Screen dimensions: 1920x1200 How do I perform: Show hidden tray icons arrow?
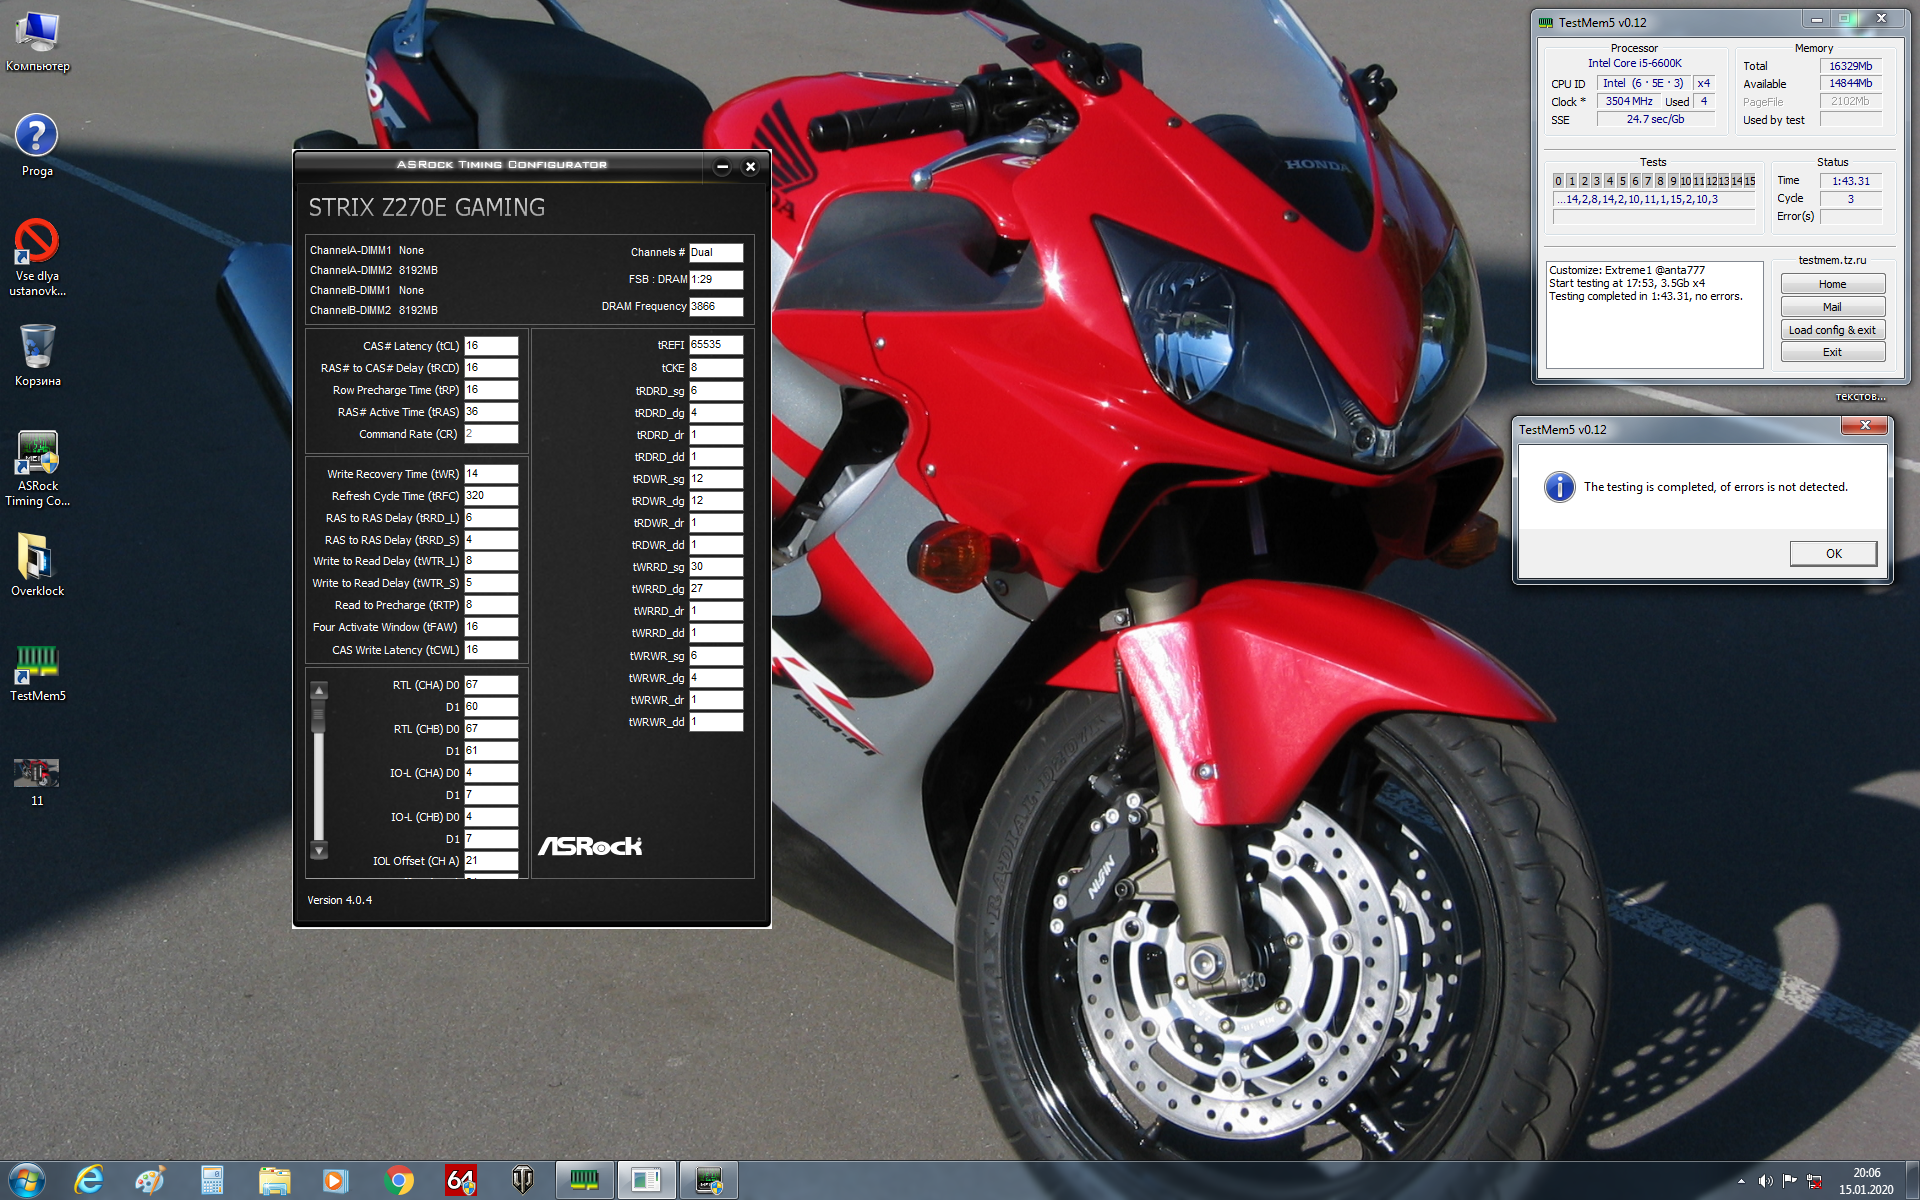(x=1741, y=1181)
